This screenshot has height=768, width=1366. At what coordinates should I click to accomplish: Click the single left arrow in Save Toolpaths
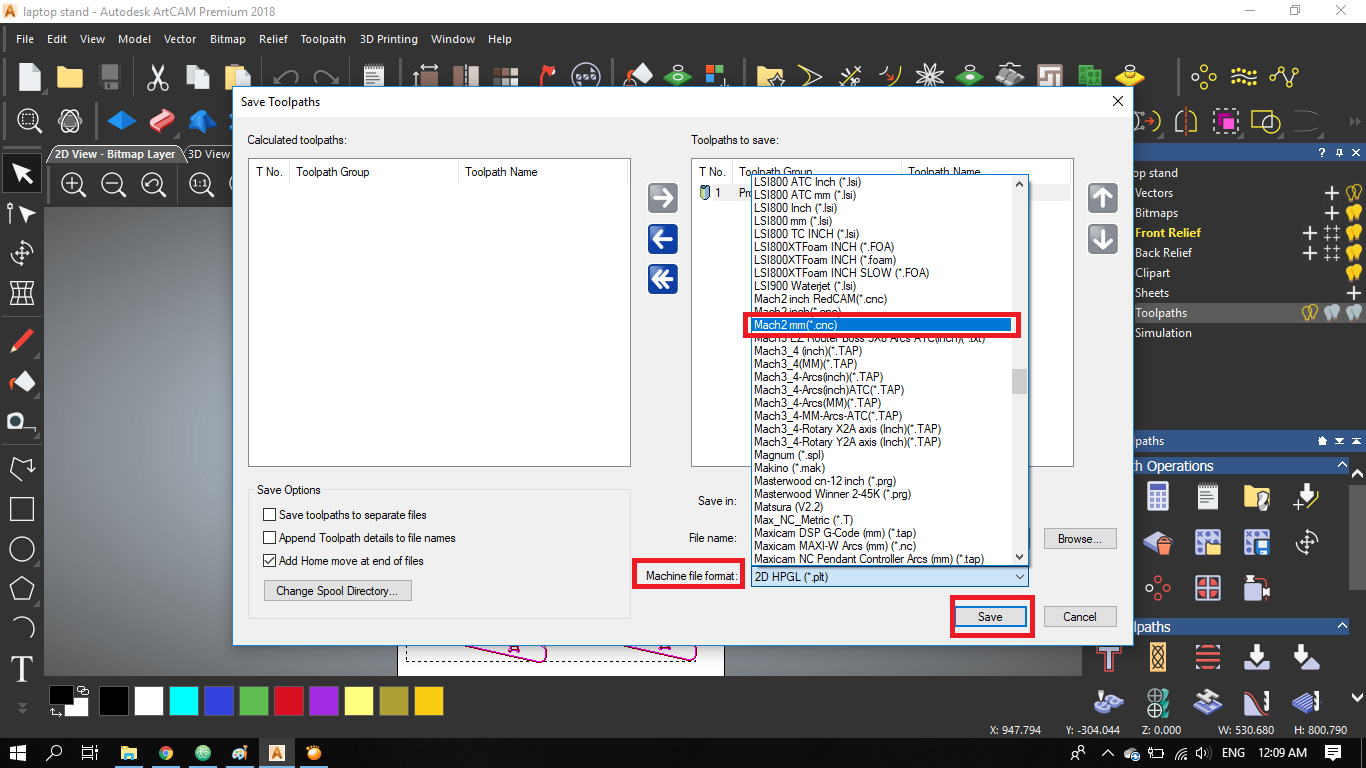[x=663, y=238]
